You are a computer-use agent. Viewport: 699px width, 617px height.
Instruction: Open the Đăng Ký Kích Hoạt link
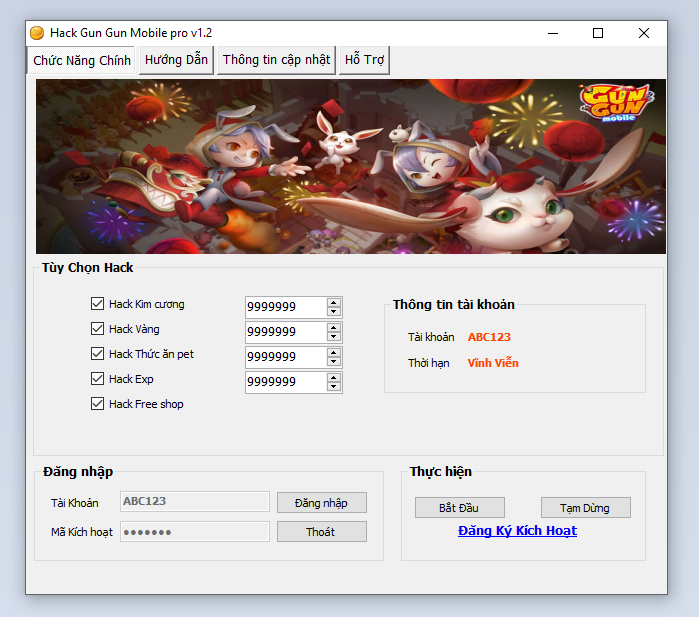click(x=517, y=531)
